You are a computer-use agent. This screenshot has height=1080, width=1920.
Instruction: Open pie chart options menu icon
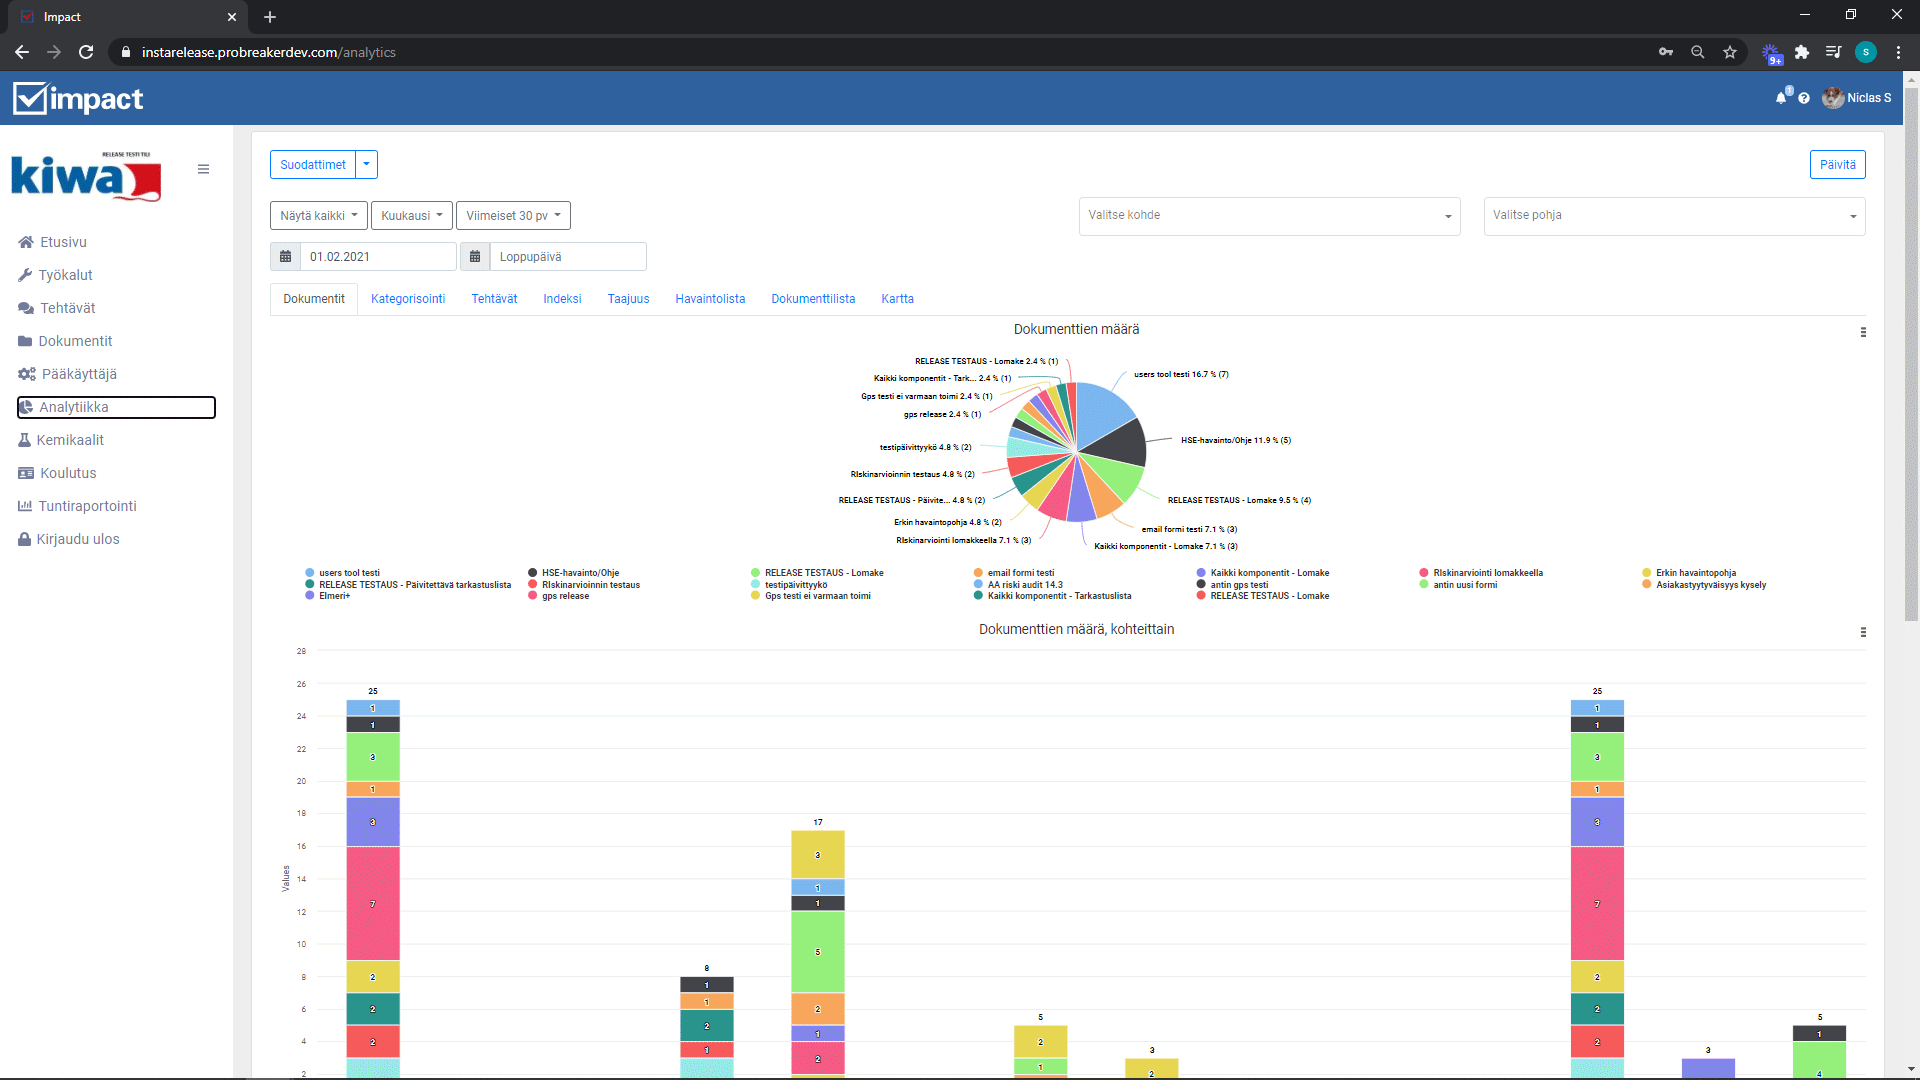click(x=1863, y=332)
